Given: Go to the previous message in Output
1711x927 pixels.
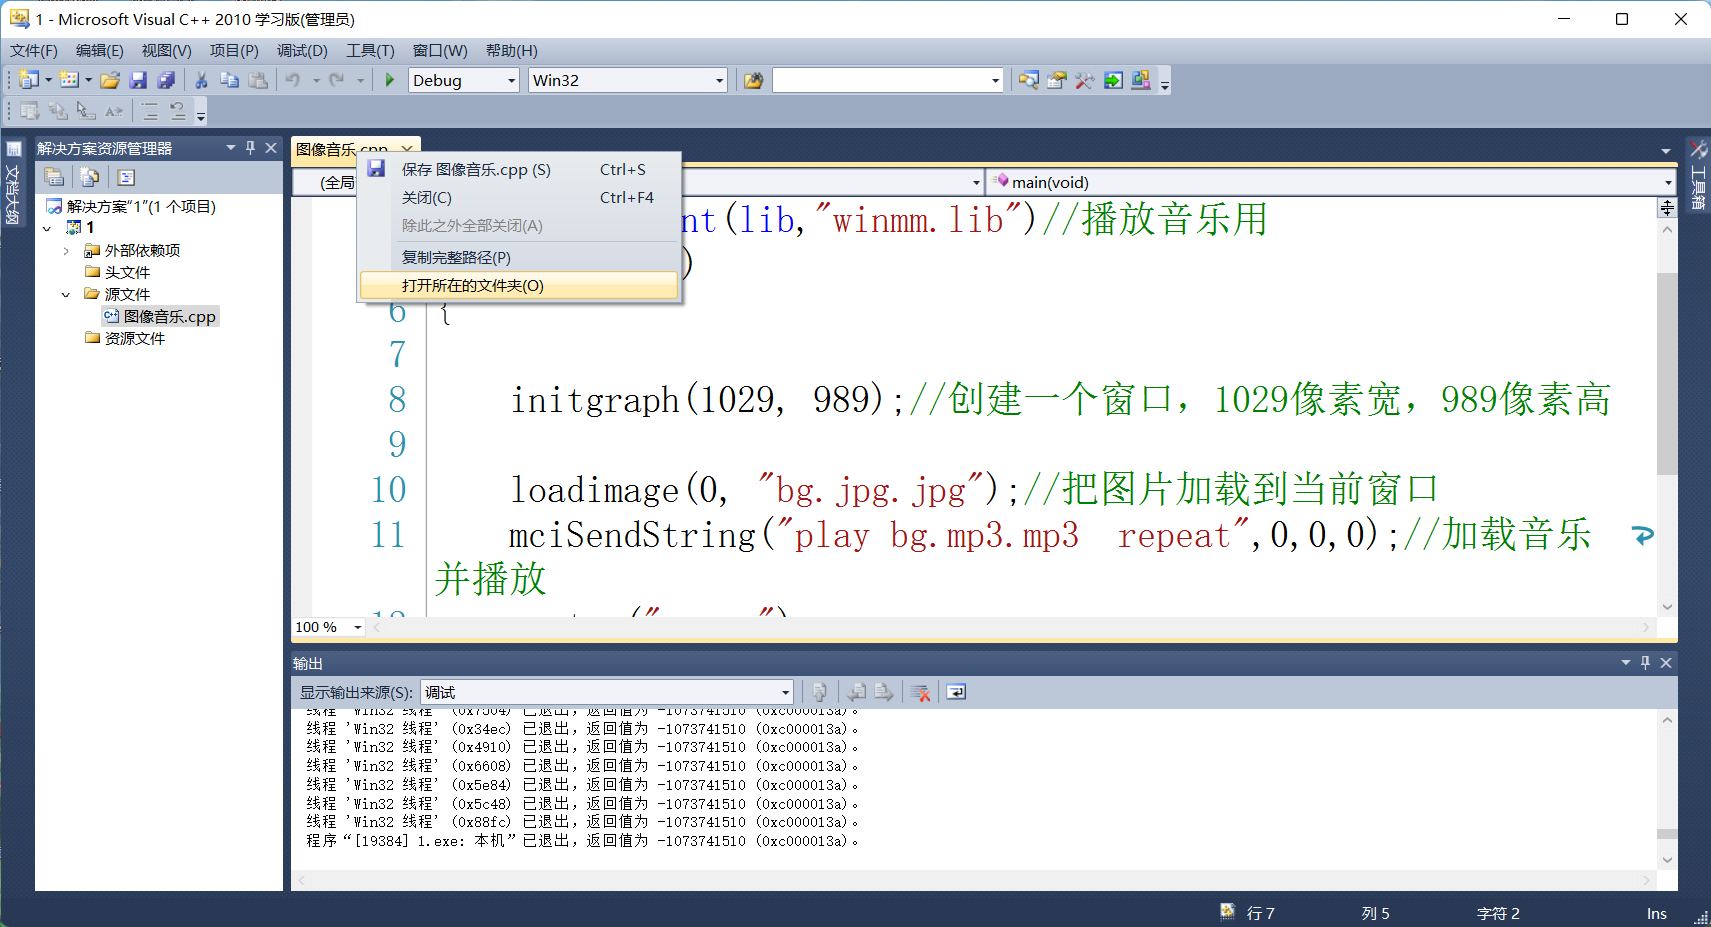Looking at the screenshot, I should tap(857, 692).
